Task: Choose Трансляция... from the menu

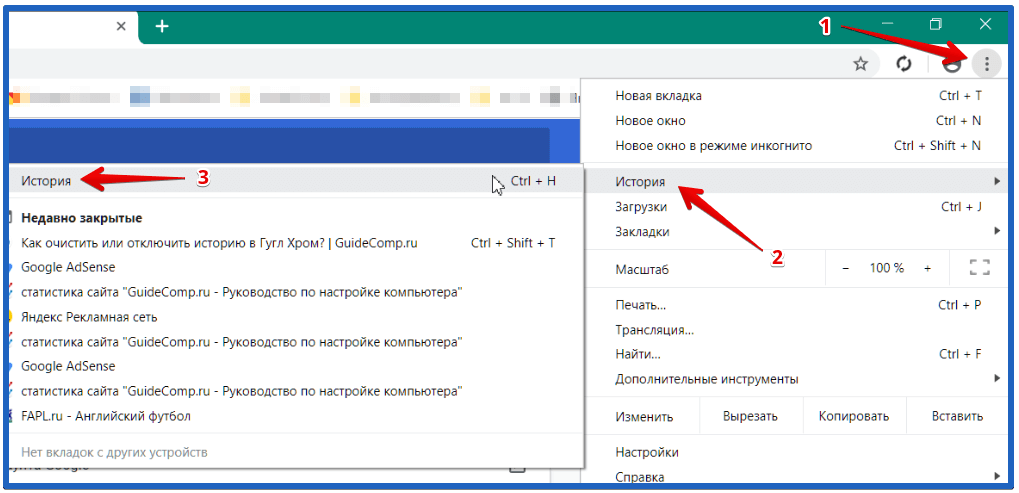Action: (794, 329)
